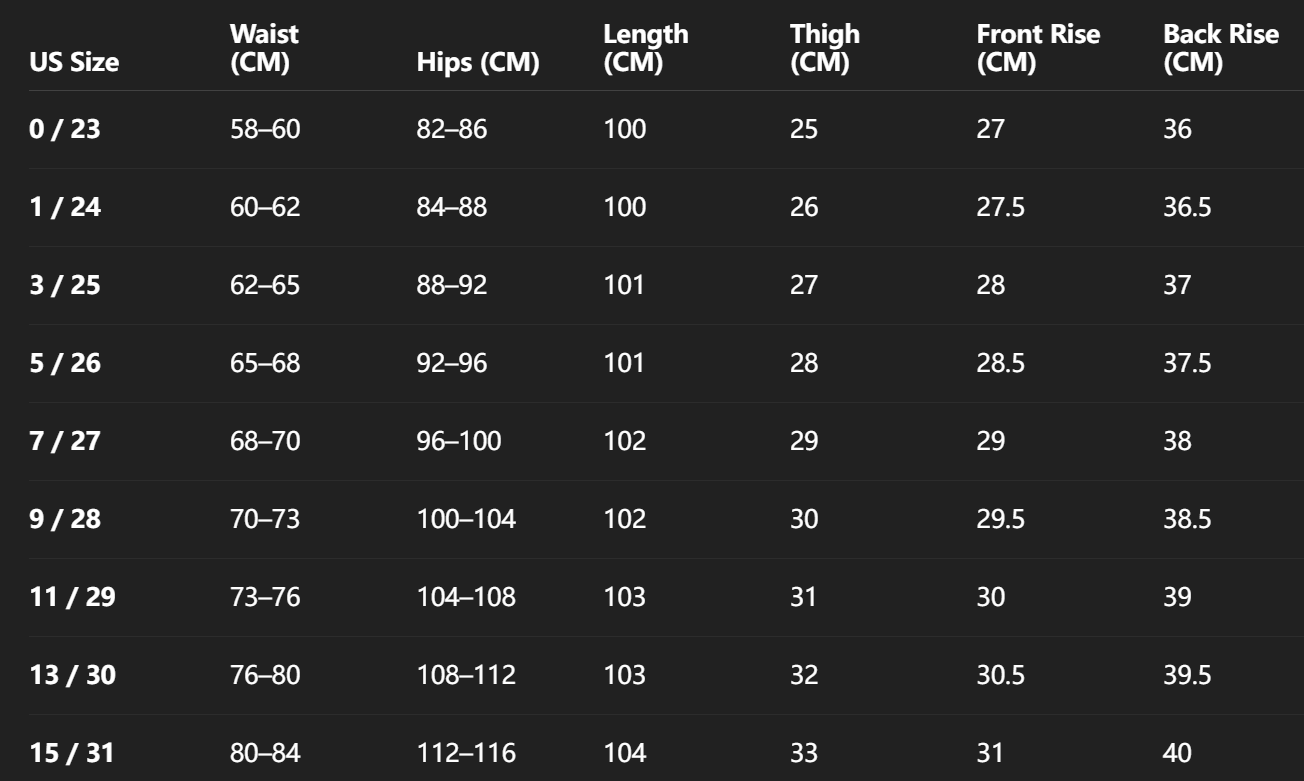The width and height of the screenshot is (1304, 781).
Task: Click the Front Rise (CM) header
Action: [x=1037, y=48]
